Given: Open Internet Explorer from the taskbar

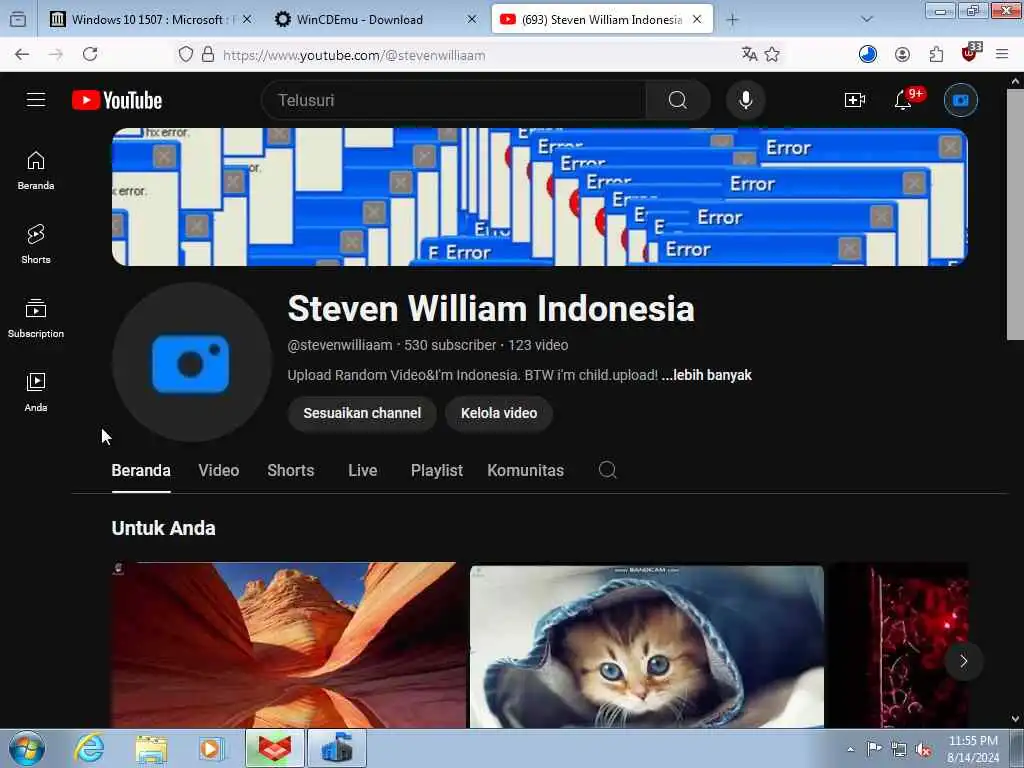Looking at the screenshot, I should pyautogui.click(x=89, y=748).
